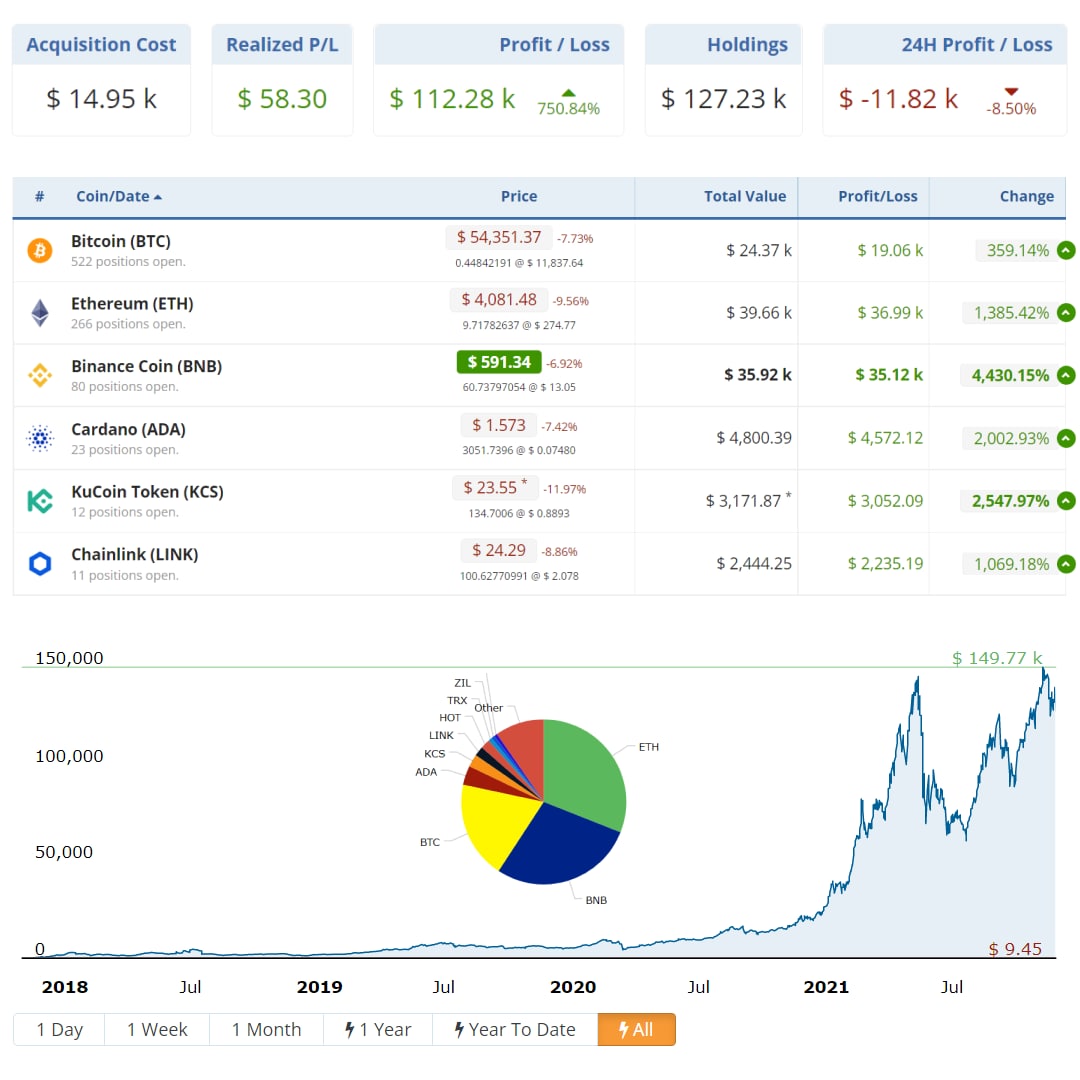Switch chart range to 1 Week
1080x1080 pixels.
(x=157, y=1030)
